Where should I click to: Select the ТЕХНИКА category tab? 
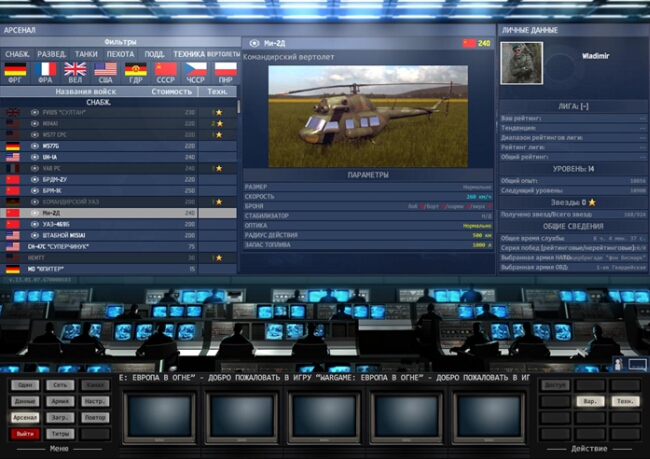[189, 54]
